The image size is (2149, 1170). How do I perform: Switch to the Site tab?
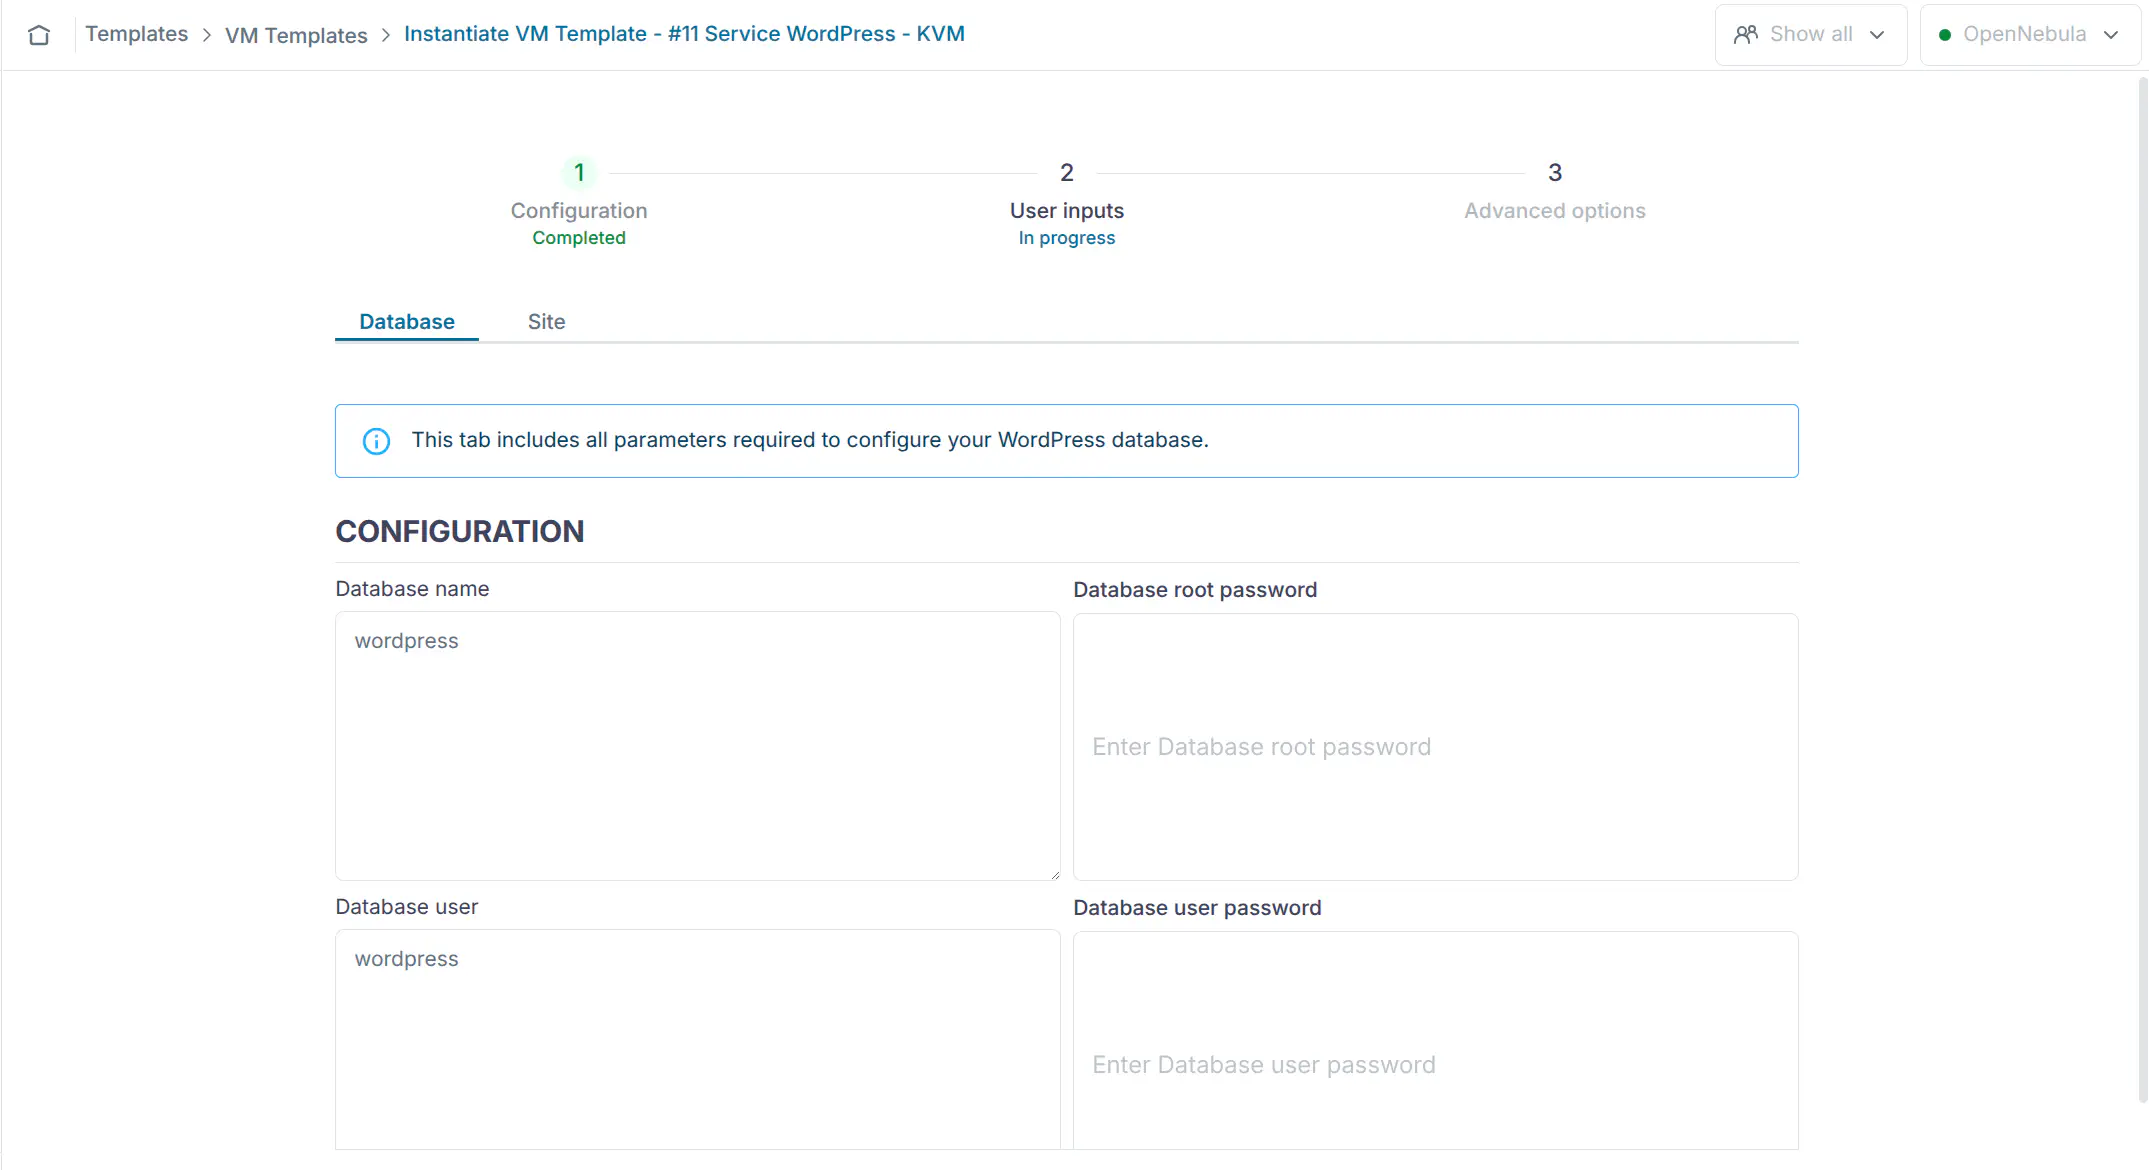point(547,322)
